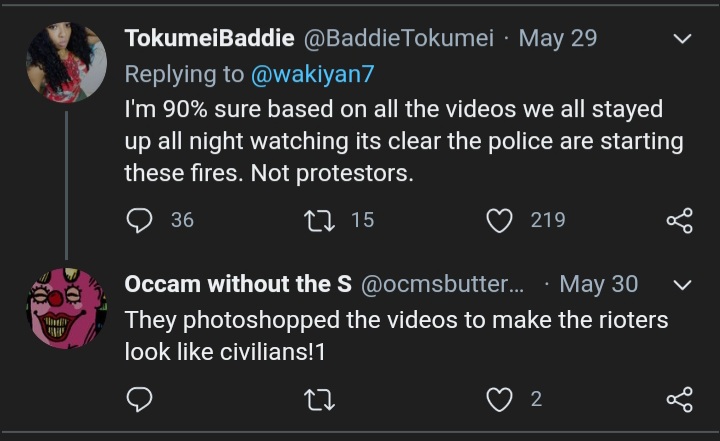The image size is (720, 441).
Task: Open tweet text about police starting fires
Action: coord(404,141)
